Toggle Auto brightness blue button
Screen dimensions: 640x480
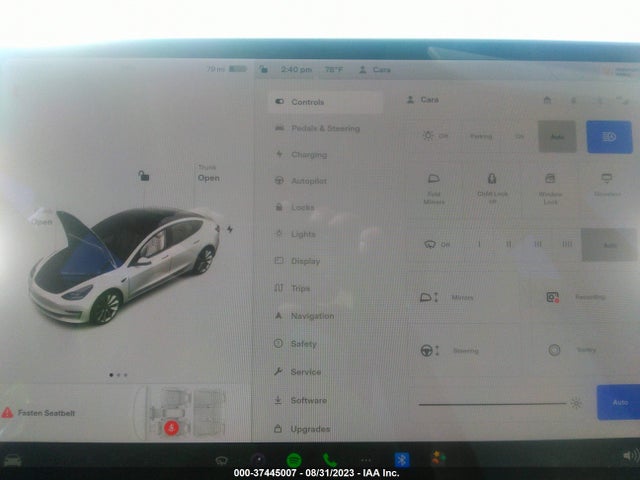coord(618,402)
